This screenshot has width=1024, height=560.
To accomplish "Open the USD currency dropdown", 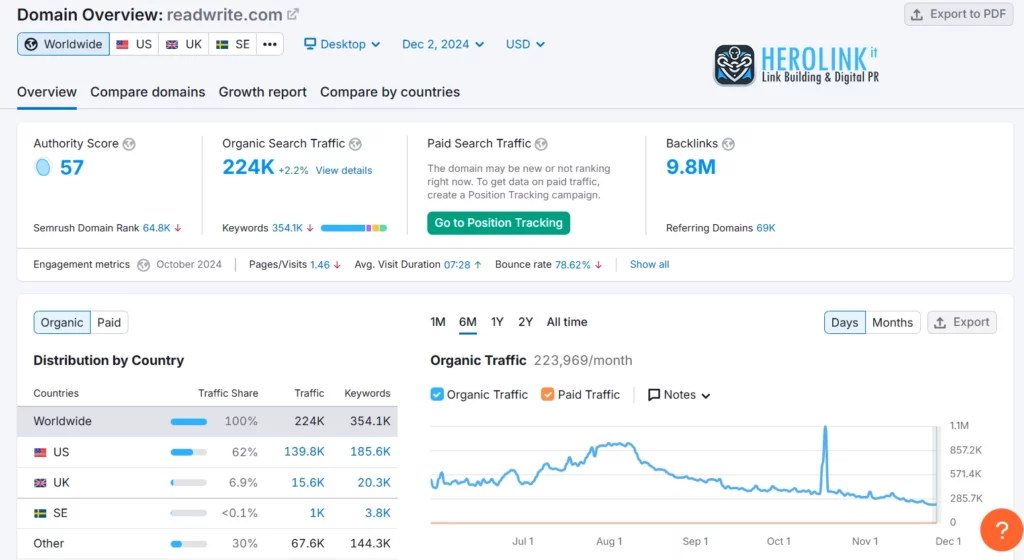I will (x=525, y=44).
